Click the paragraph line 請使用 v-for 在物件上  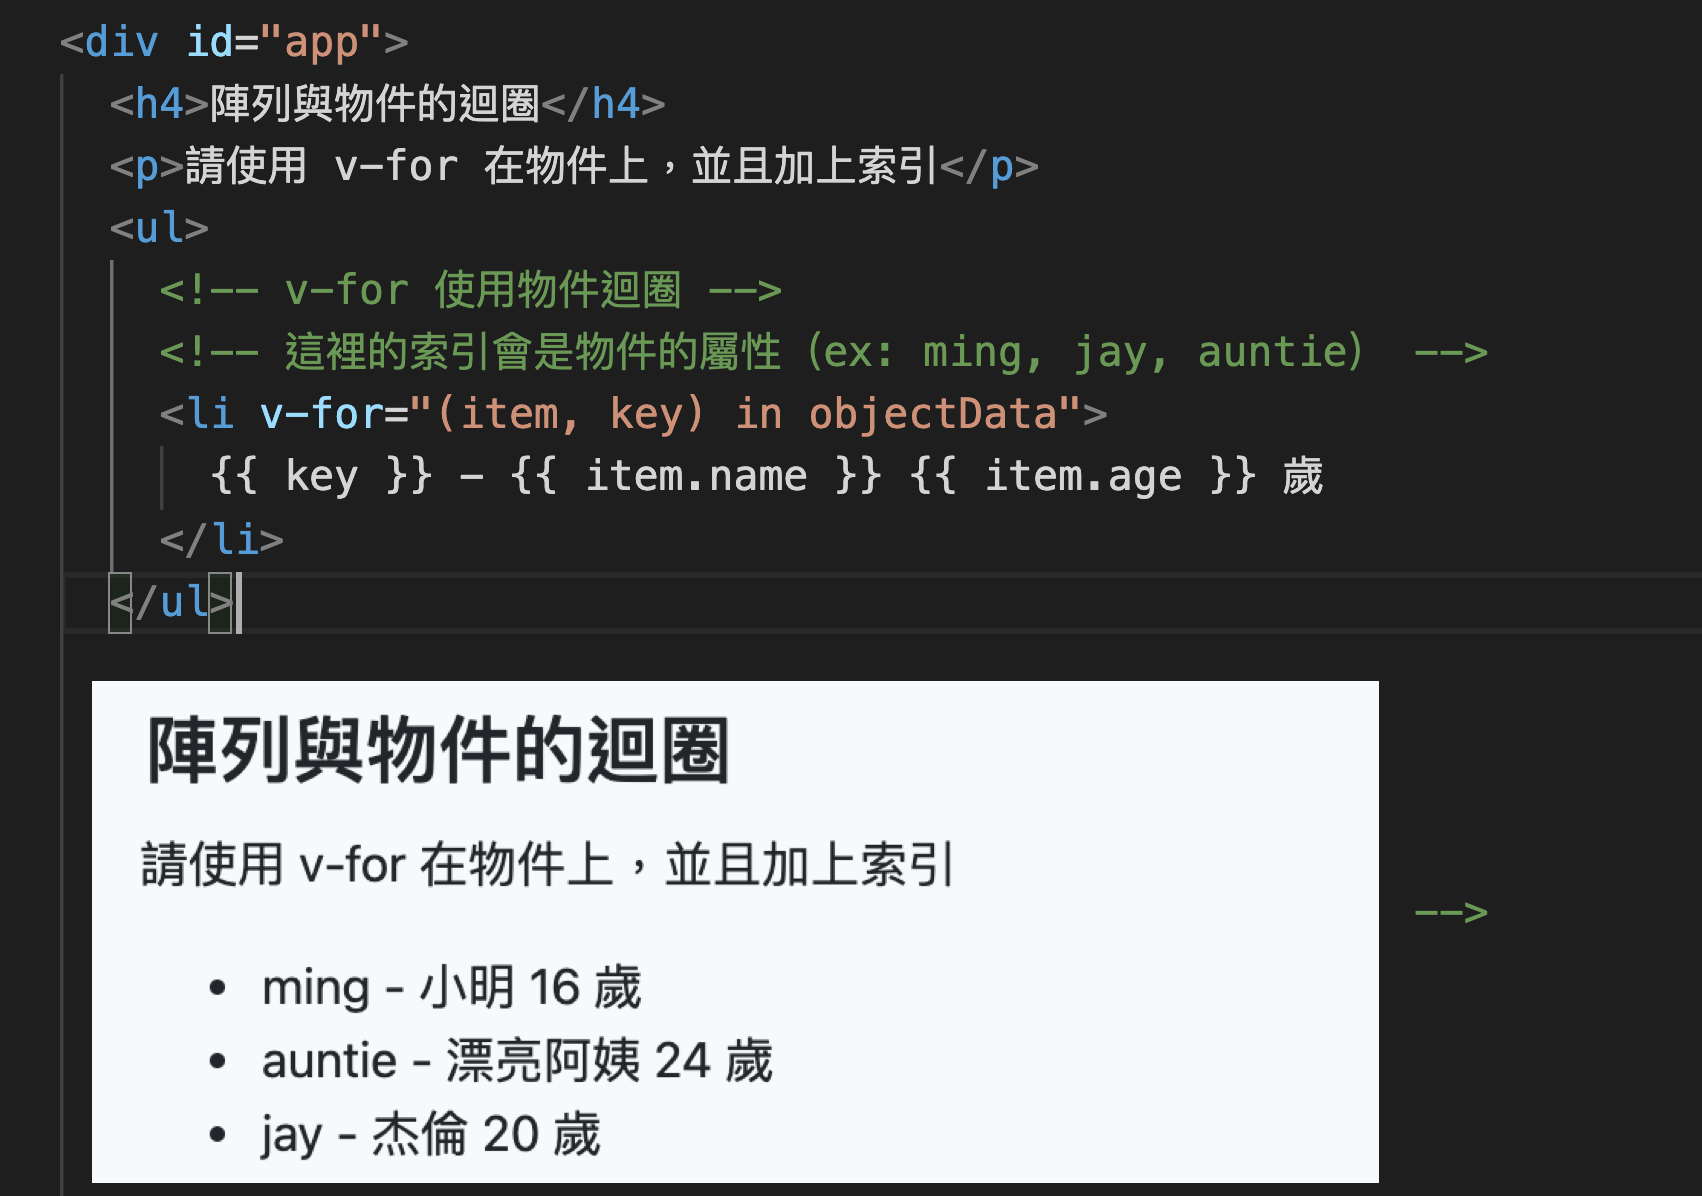[x=574, y=166]
